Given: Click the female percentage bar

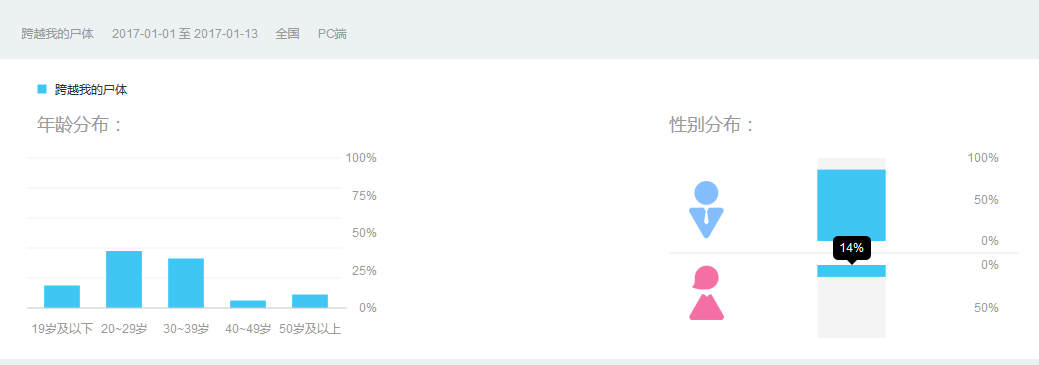Looking at the screenshot, I should coord(851,271).
